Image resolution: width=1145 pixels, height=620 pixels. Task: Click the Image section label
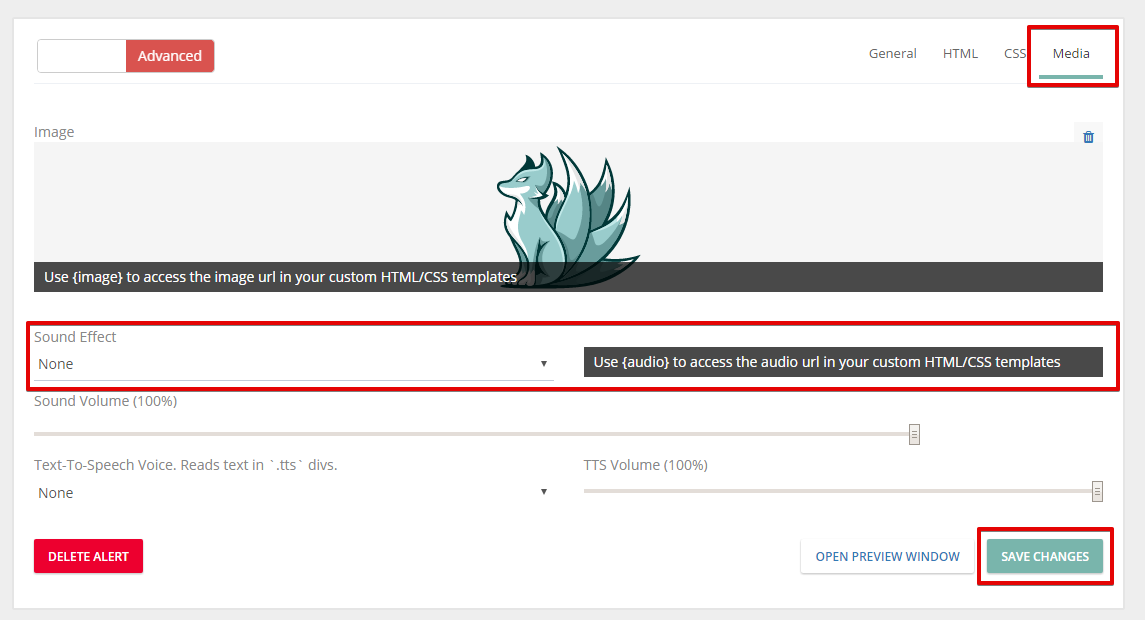[54, 132]
